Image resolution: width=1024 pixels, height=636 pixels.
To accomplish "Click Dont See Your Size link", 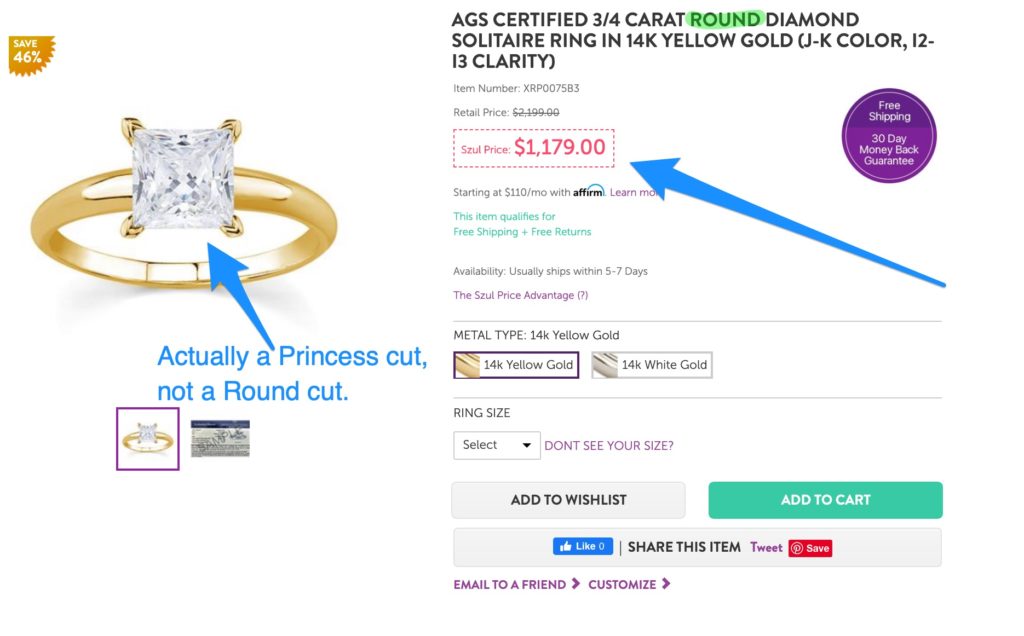I will [x=608, y=445].
